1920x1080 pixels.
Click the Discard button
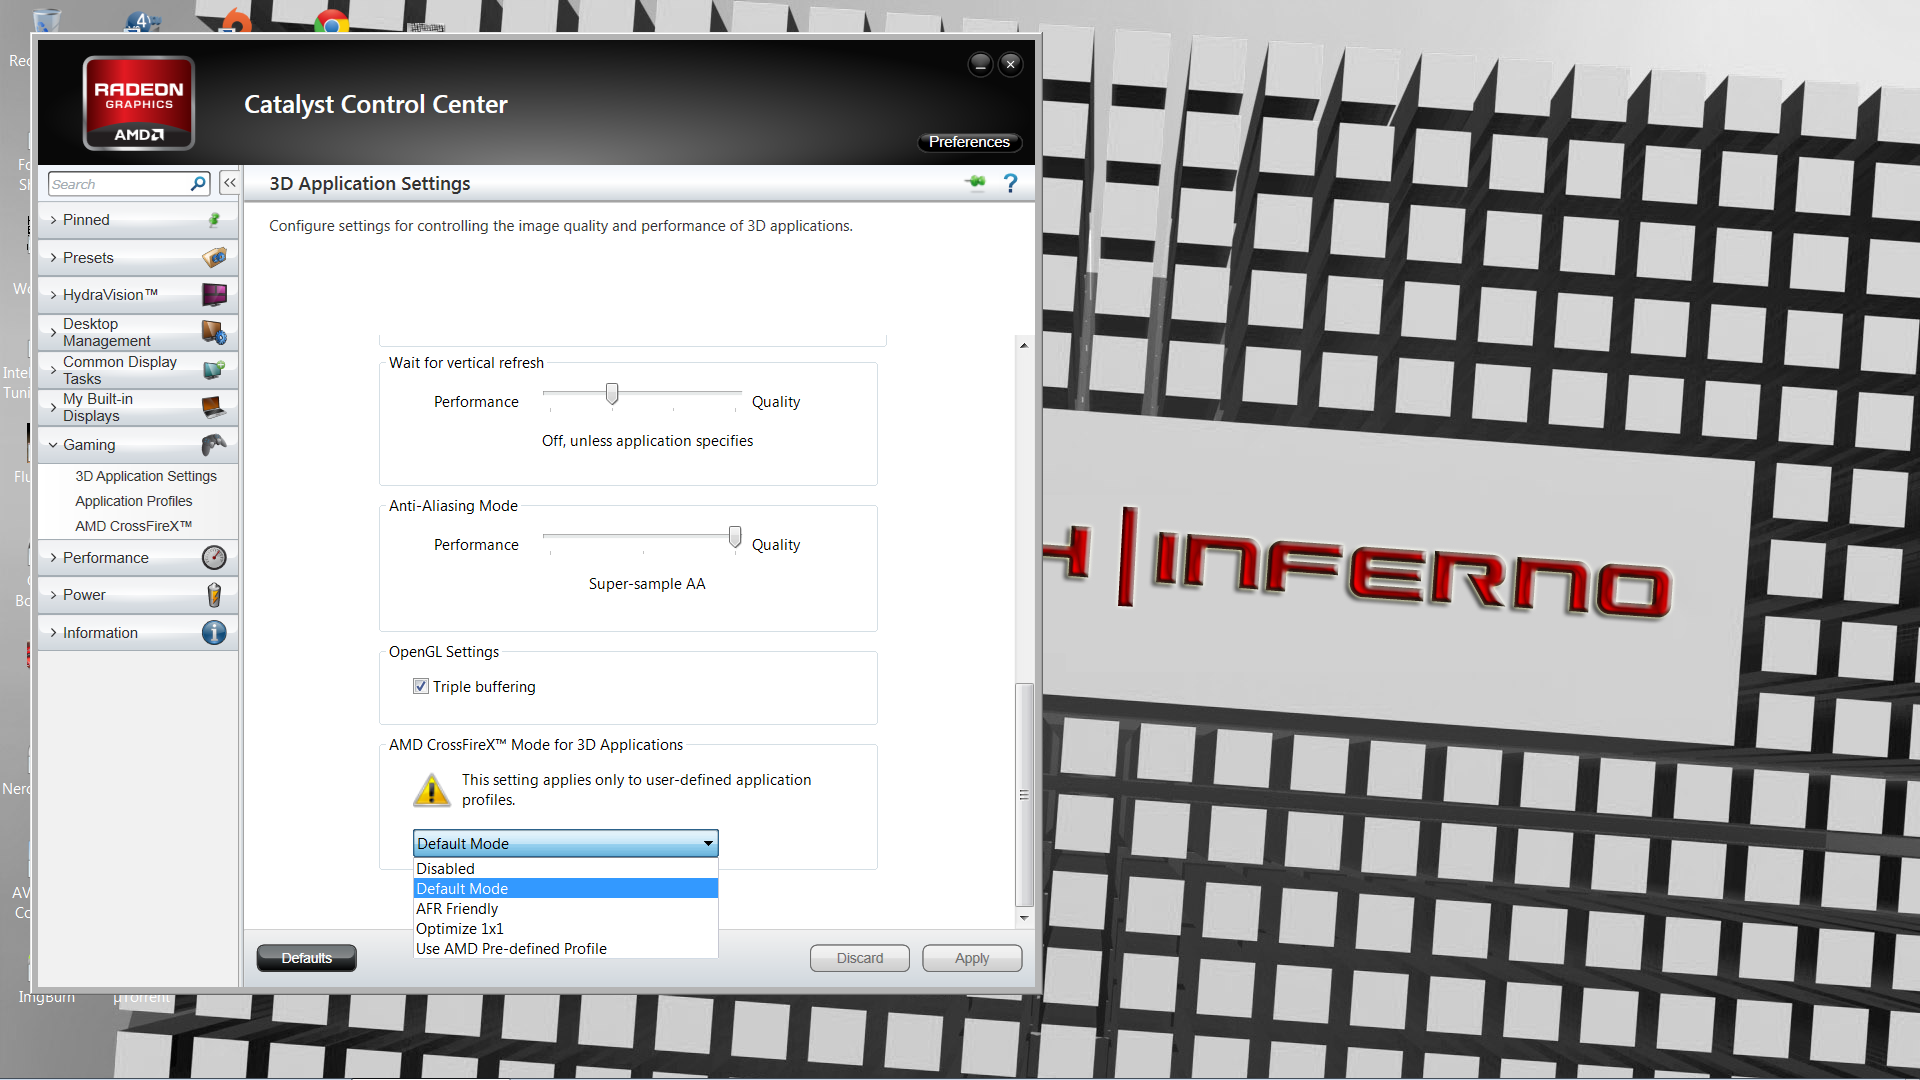860,958
